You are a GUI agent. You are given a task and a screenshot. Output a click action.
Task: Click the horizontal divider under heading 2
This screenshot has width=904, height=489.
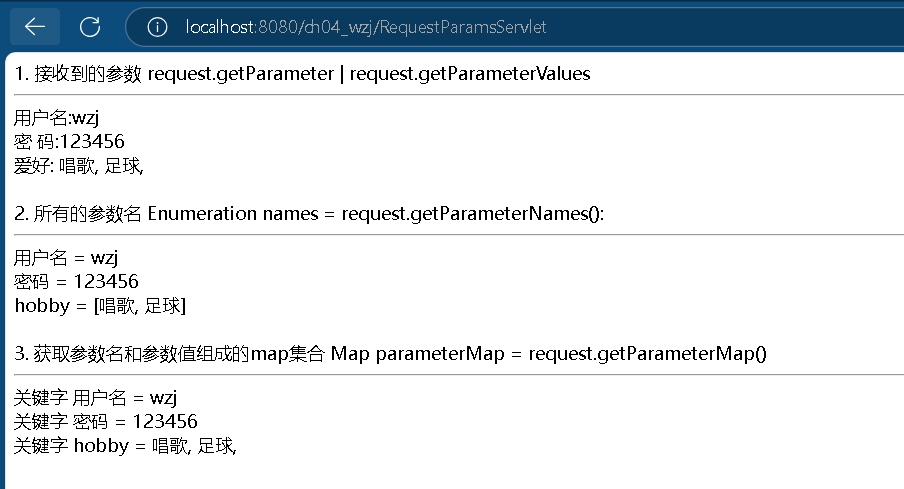pos(452,234)
